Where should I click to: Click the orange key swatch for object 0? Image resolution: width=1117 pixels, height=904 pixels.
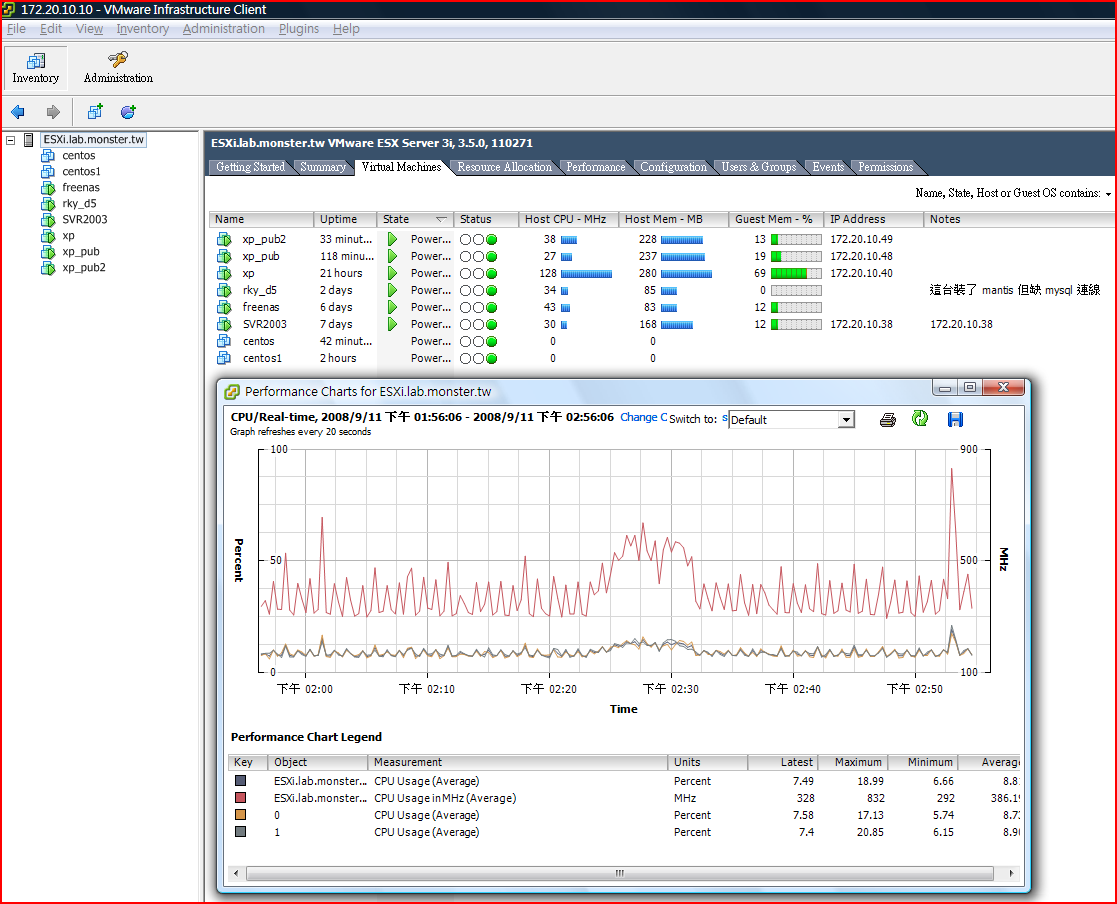click(x=241, y=815)
